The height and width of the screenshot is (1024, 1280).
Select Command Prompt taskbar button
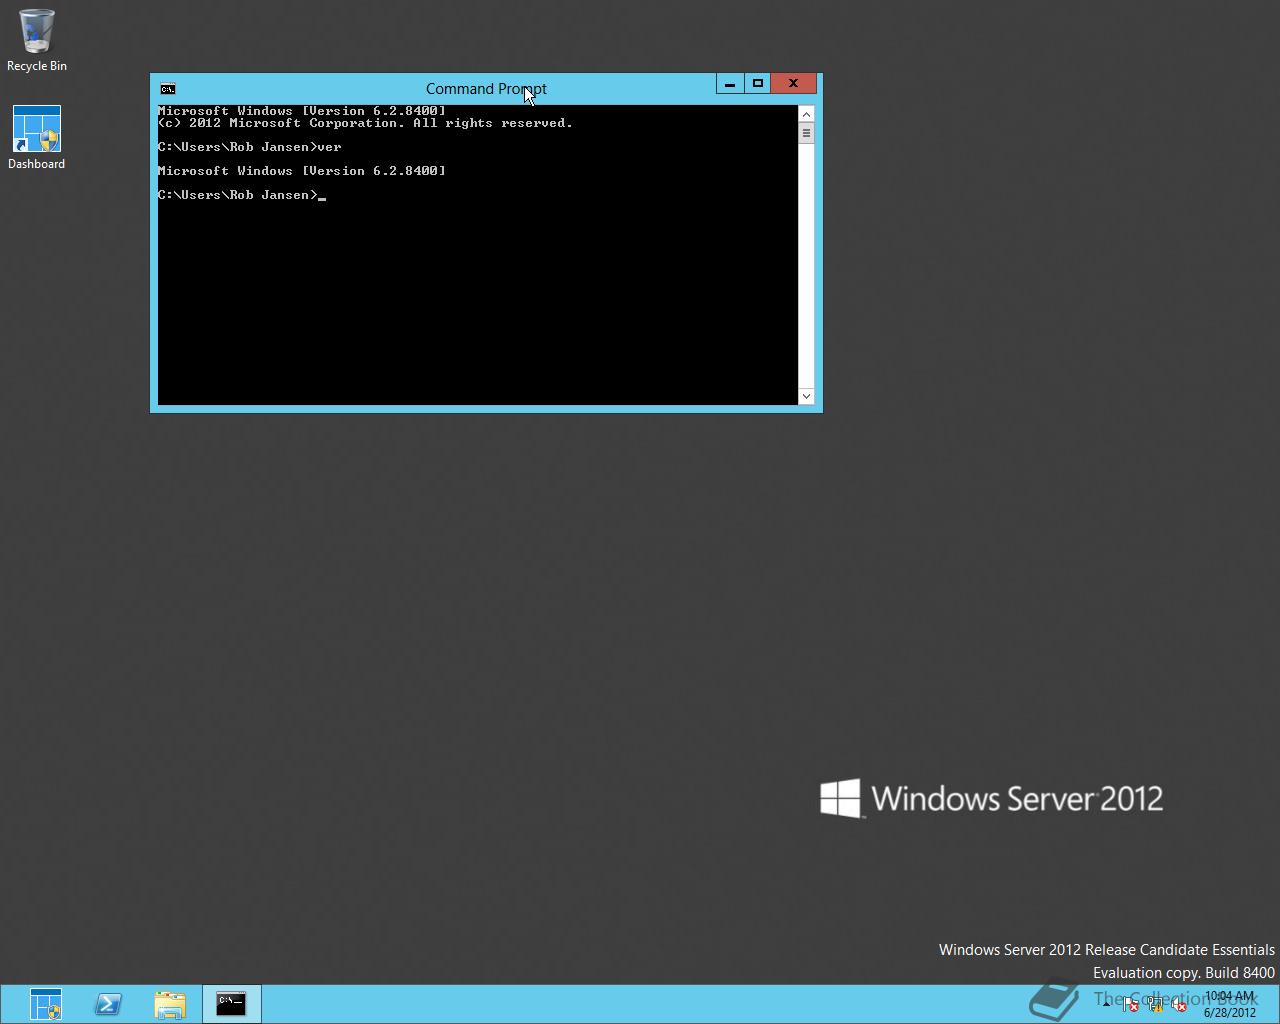click(231, 1004)
